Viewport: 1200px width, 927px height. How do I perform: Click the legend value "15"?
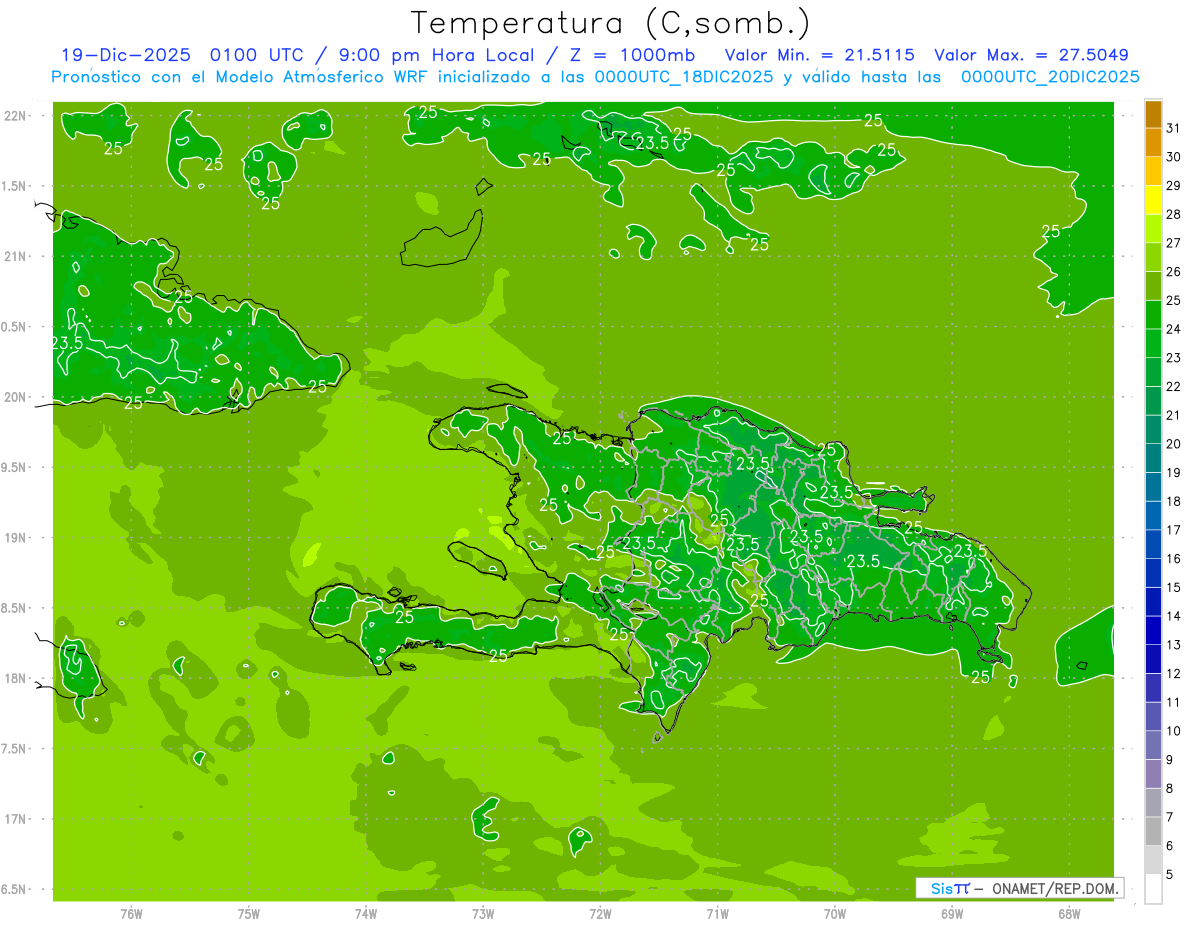click(1173, 587)
